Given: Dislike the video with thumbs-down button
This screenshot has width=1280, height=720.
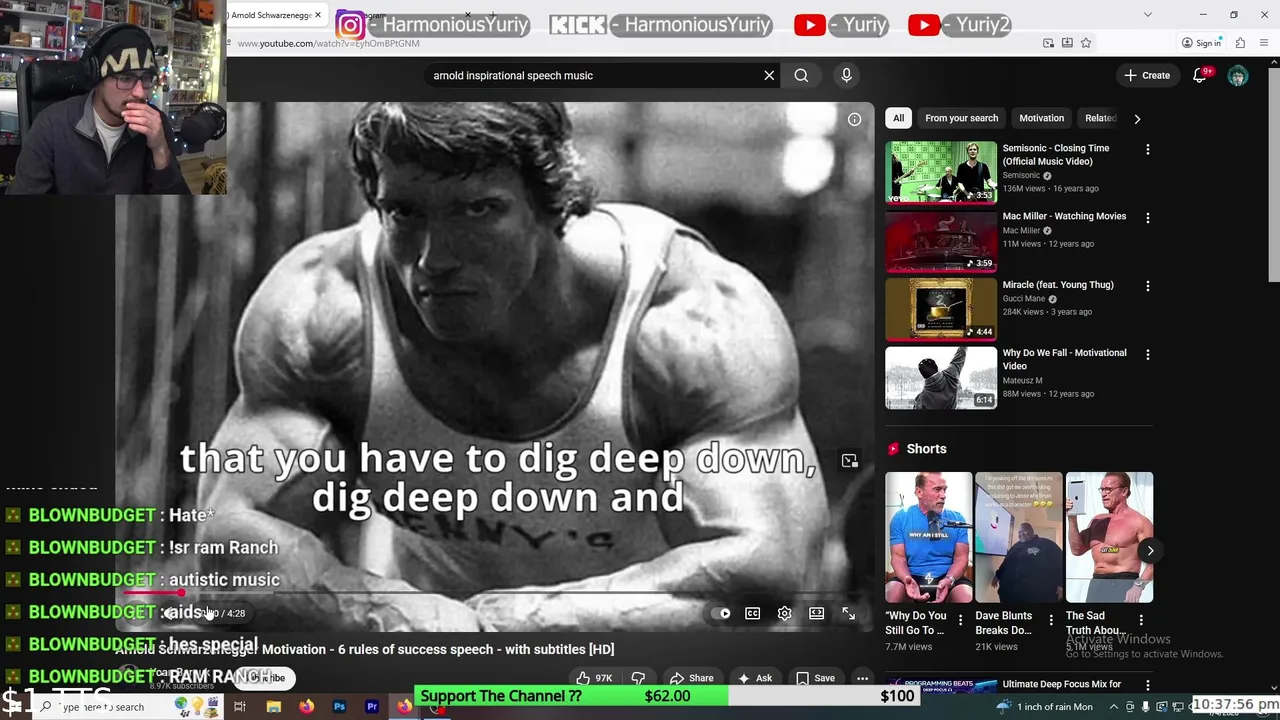Looking at the screenshot, I should [x=638, y=678].
